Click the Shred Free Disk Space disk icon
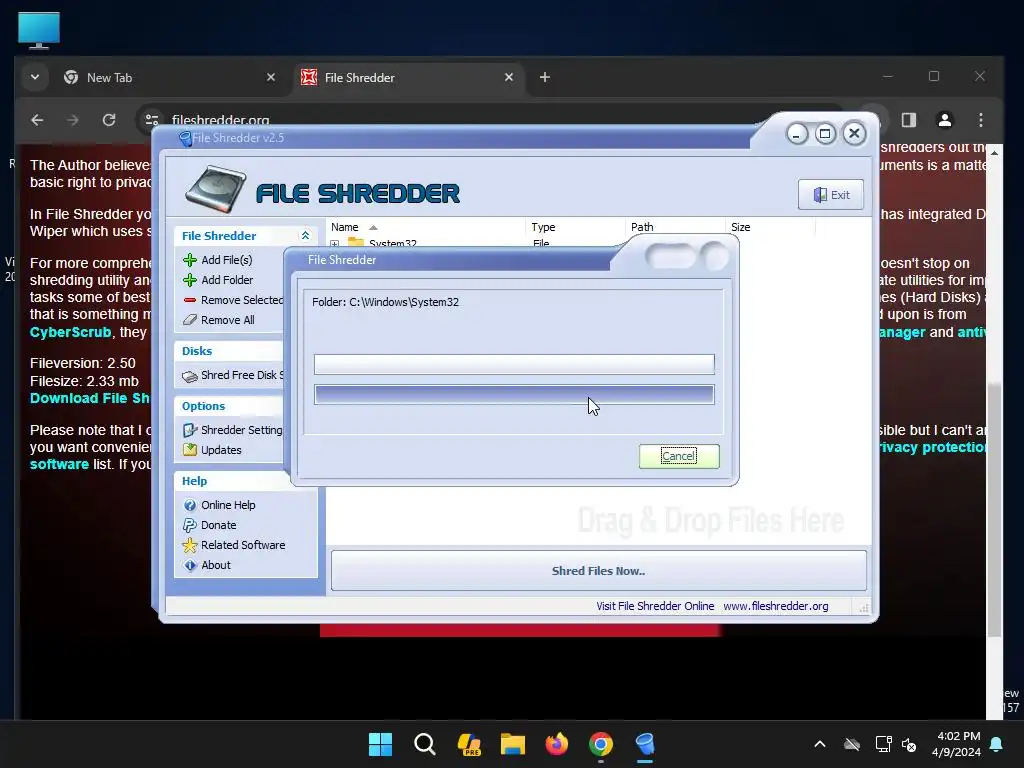Image resolution: width=1024 pixels, height=768 pixels. click(x=189, y=376)
